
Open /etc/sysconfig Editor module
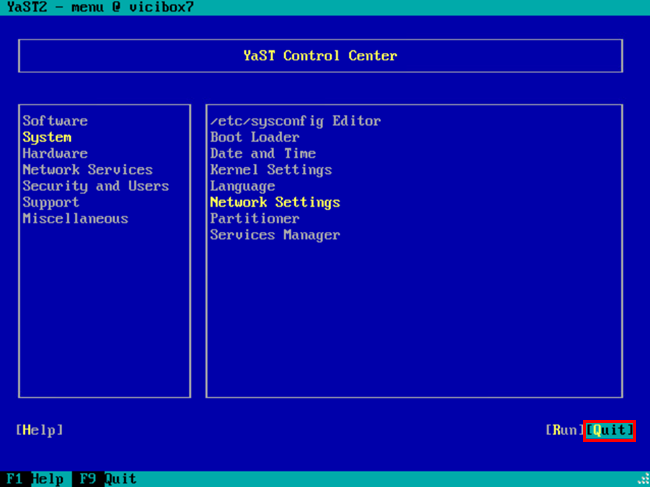(296, 121)
